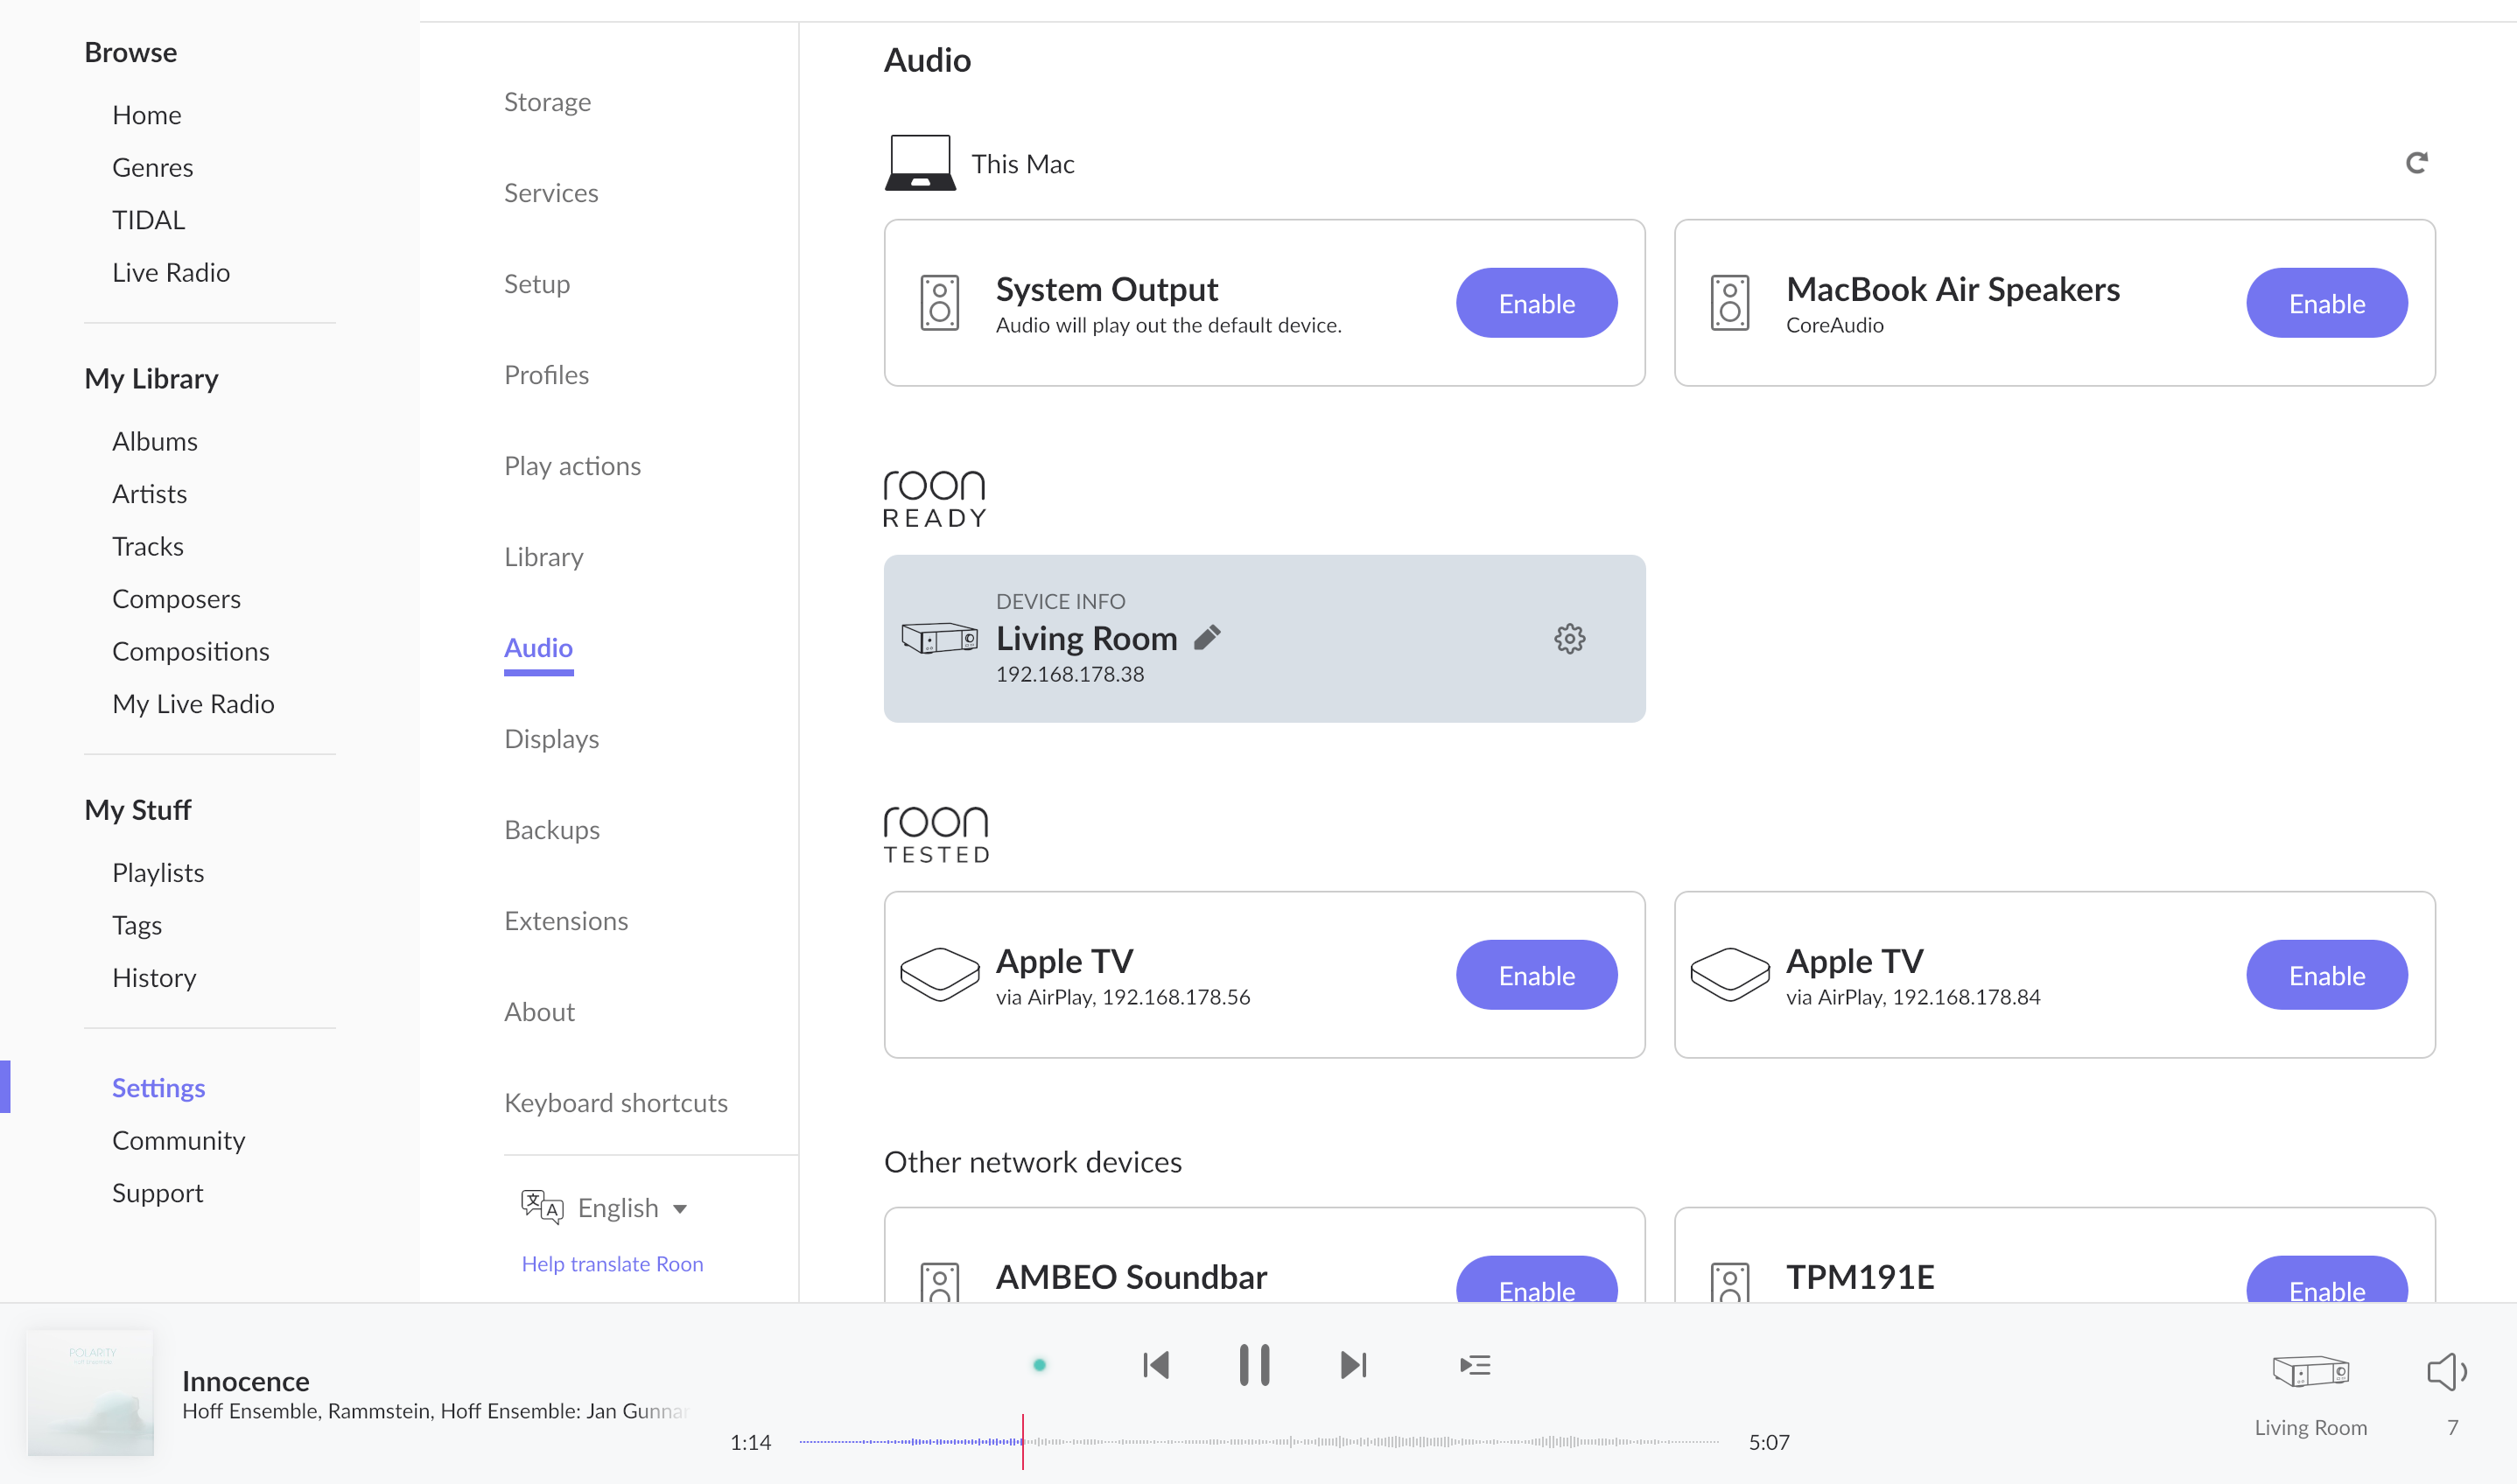Click the This Mac laptop icon
Viewport: 2517px width, 1484px height.
[920, 162]
